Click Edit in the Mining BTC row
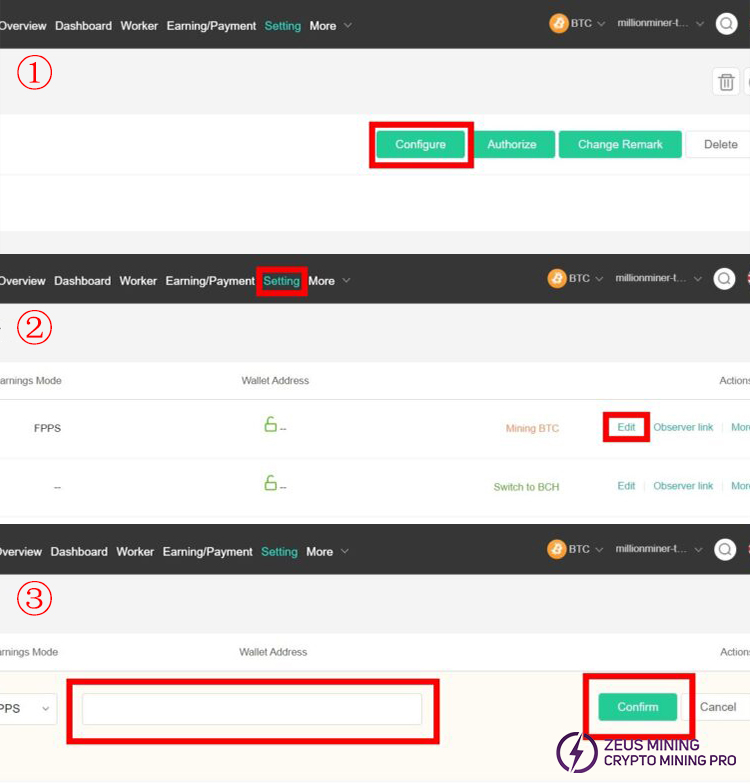750x784 pixels. coord(626,427)
